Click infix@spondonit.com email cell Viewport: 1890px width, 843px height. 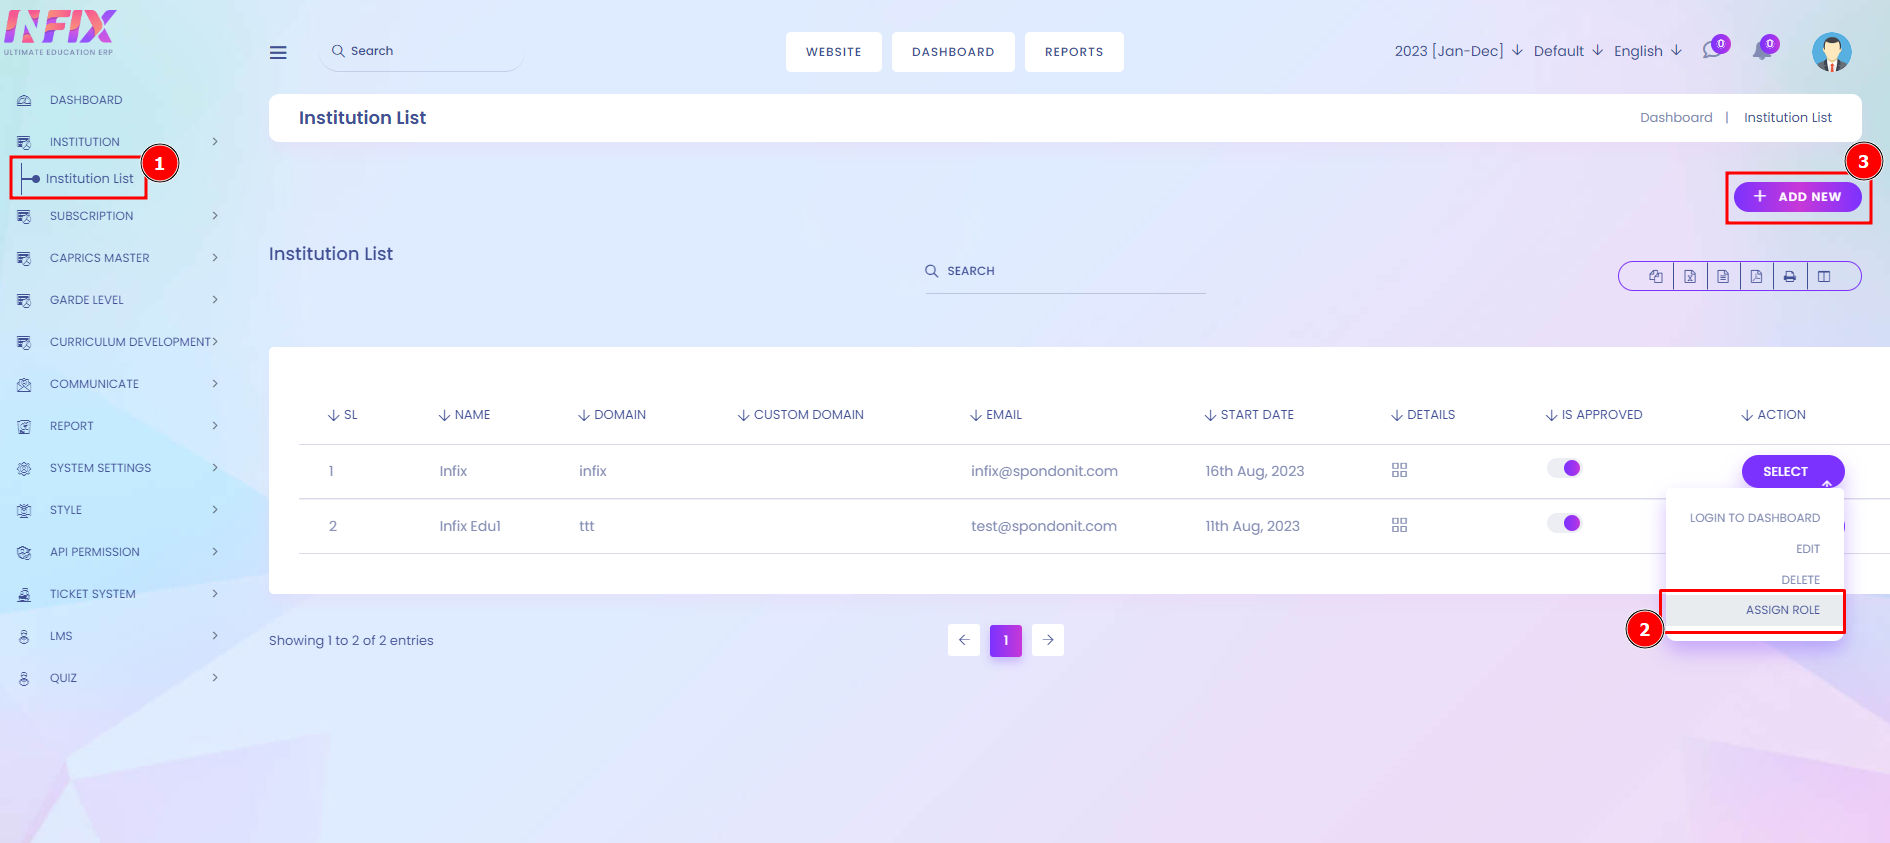pyautogui.click(x=1044, y=471)
